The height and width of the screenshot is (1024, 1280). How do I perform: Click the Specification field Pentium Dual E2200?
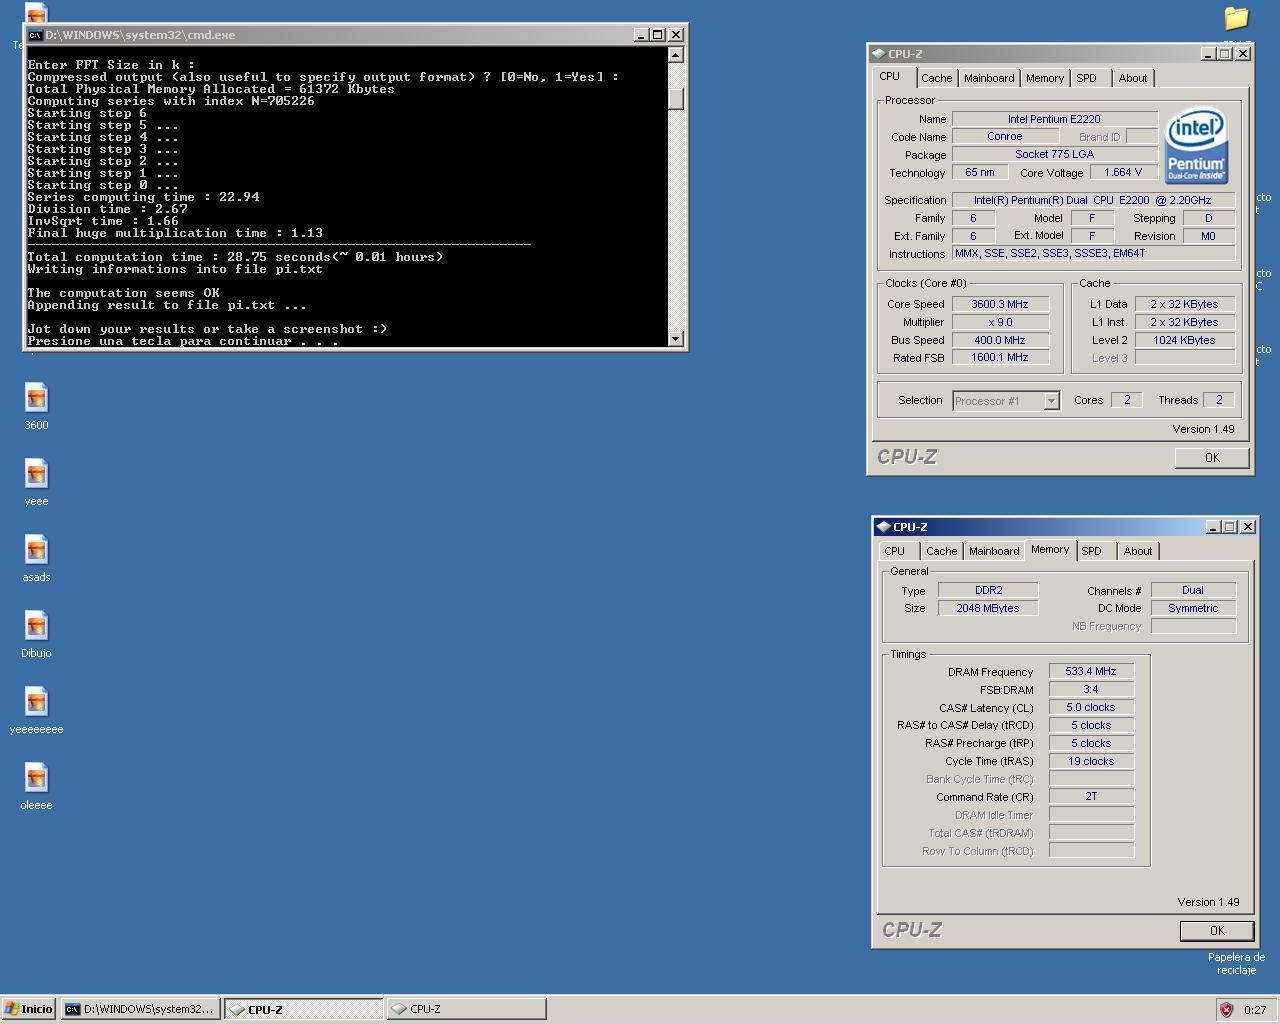pyautogui.click(x=1094, y=200)
